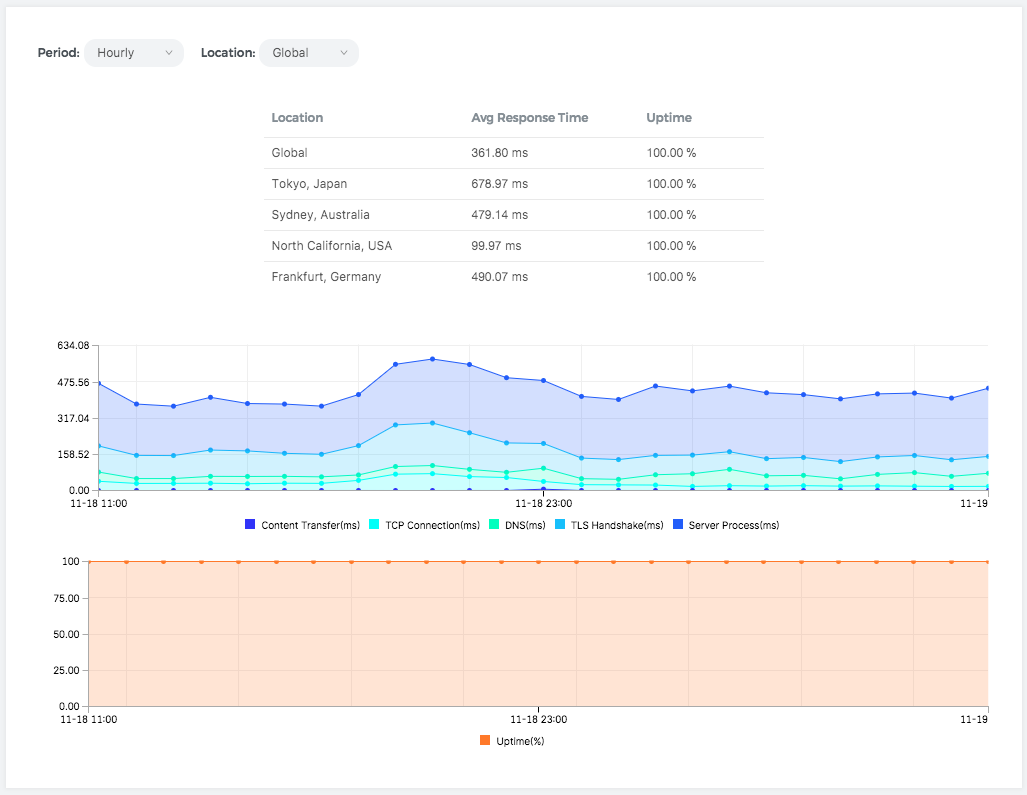Toggle the Uptime(%) legend icon
Screen dimensions: 1027x795
pyautogui.click(x=485, y=741)
